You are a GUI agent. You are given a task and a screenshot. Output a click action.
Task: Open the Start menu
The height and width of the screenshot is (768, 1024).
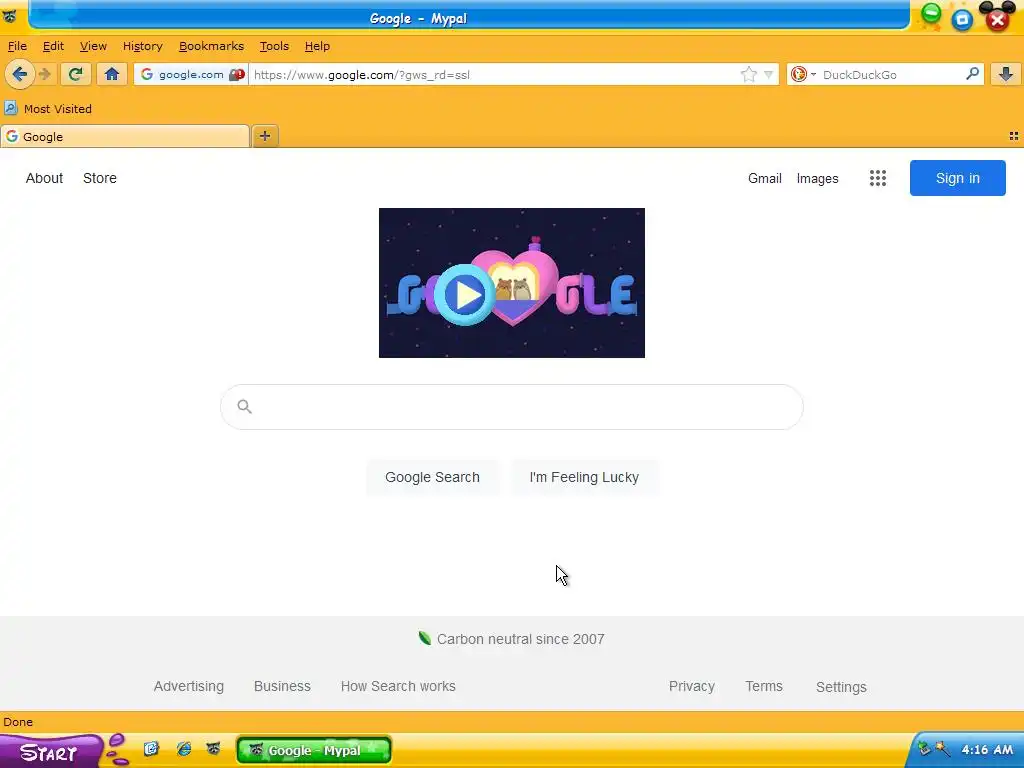tap(51, 752)
